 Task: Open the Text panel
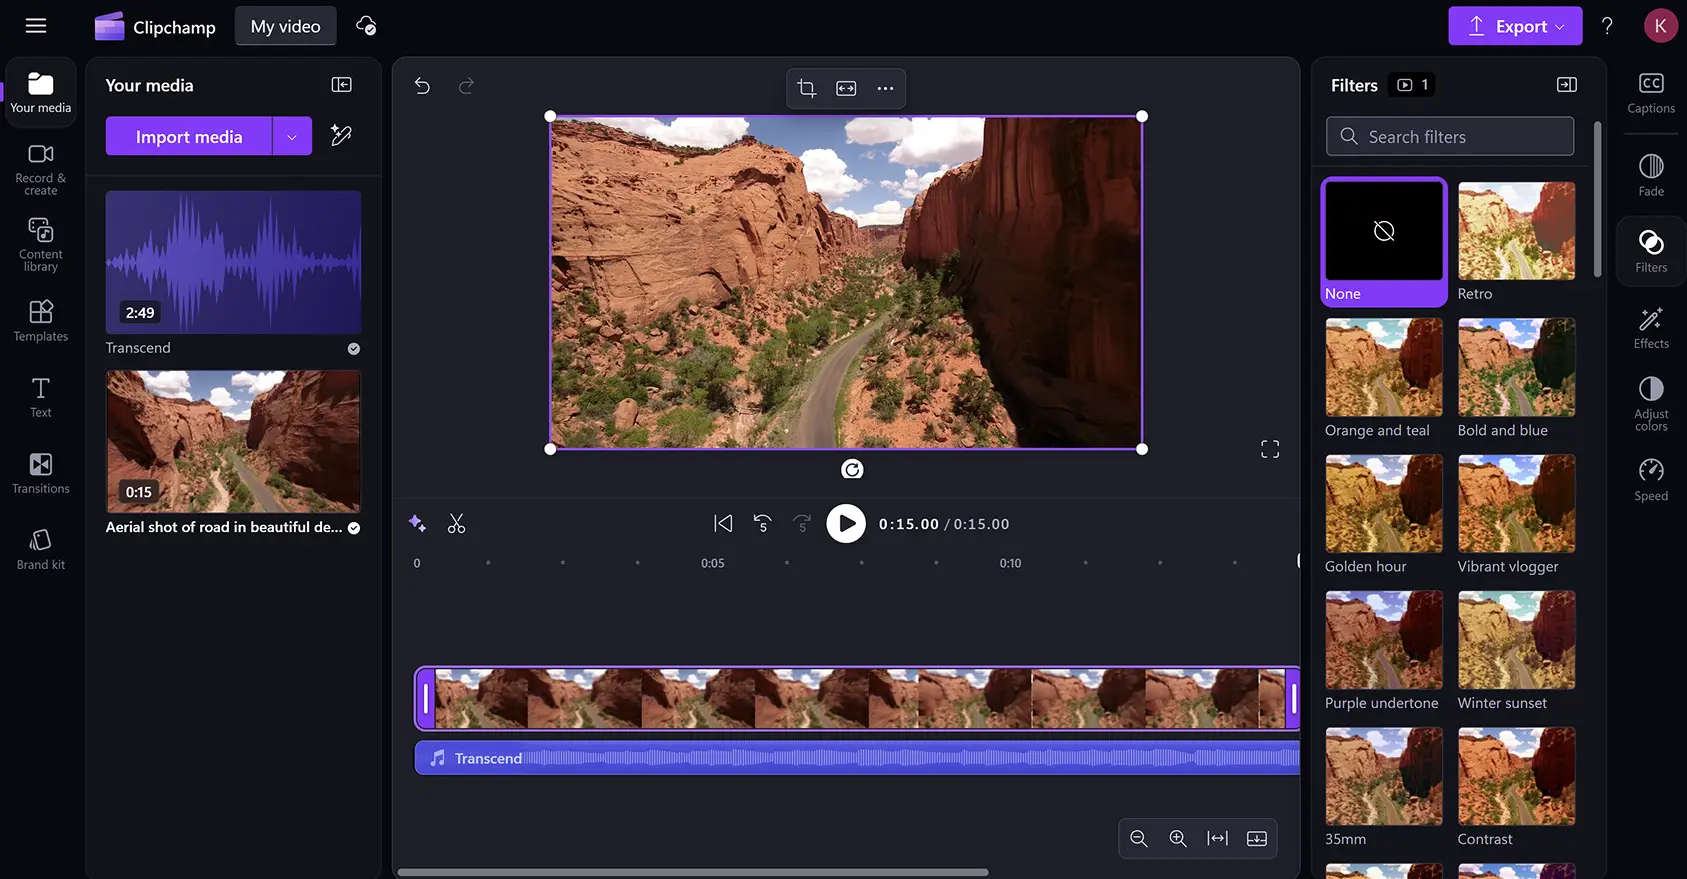pyautogui.click(x=41, y=397)
